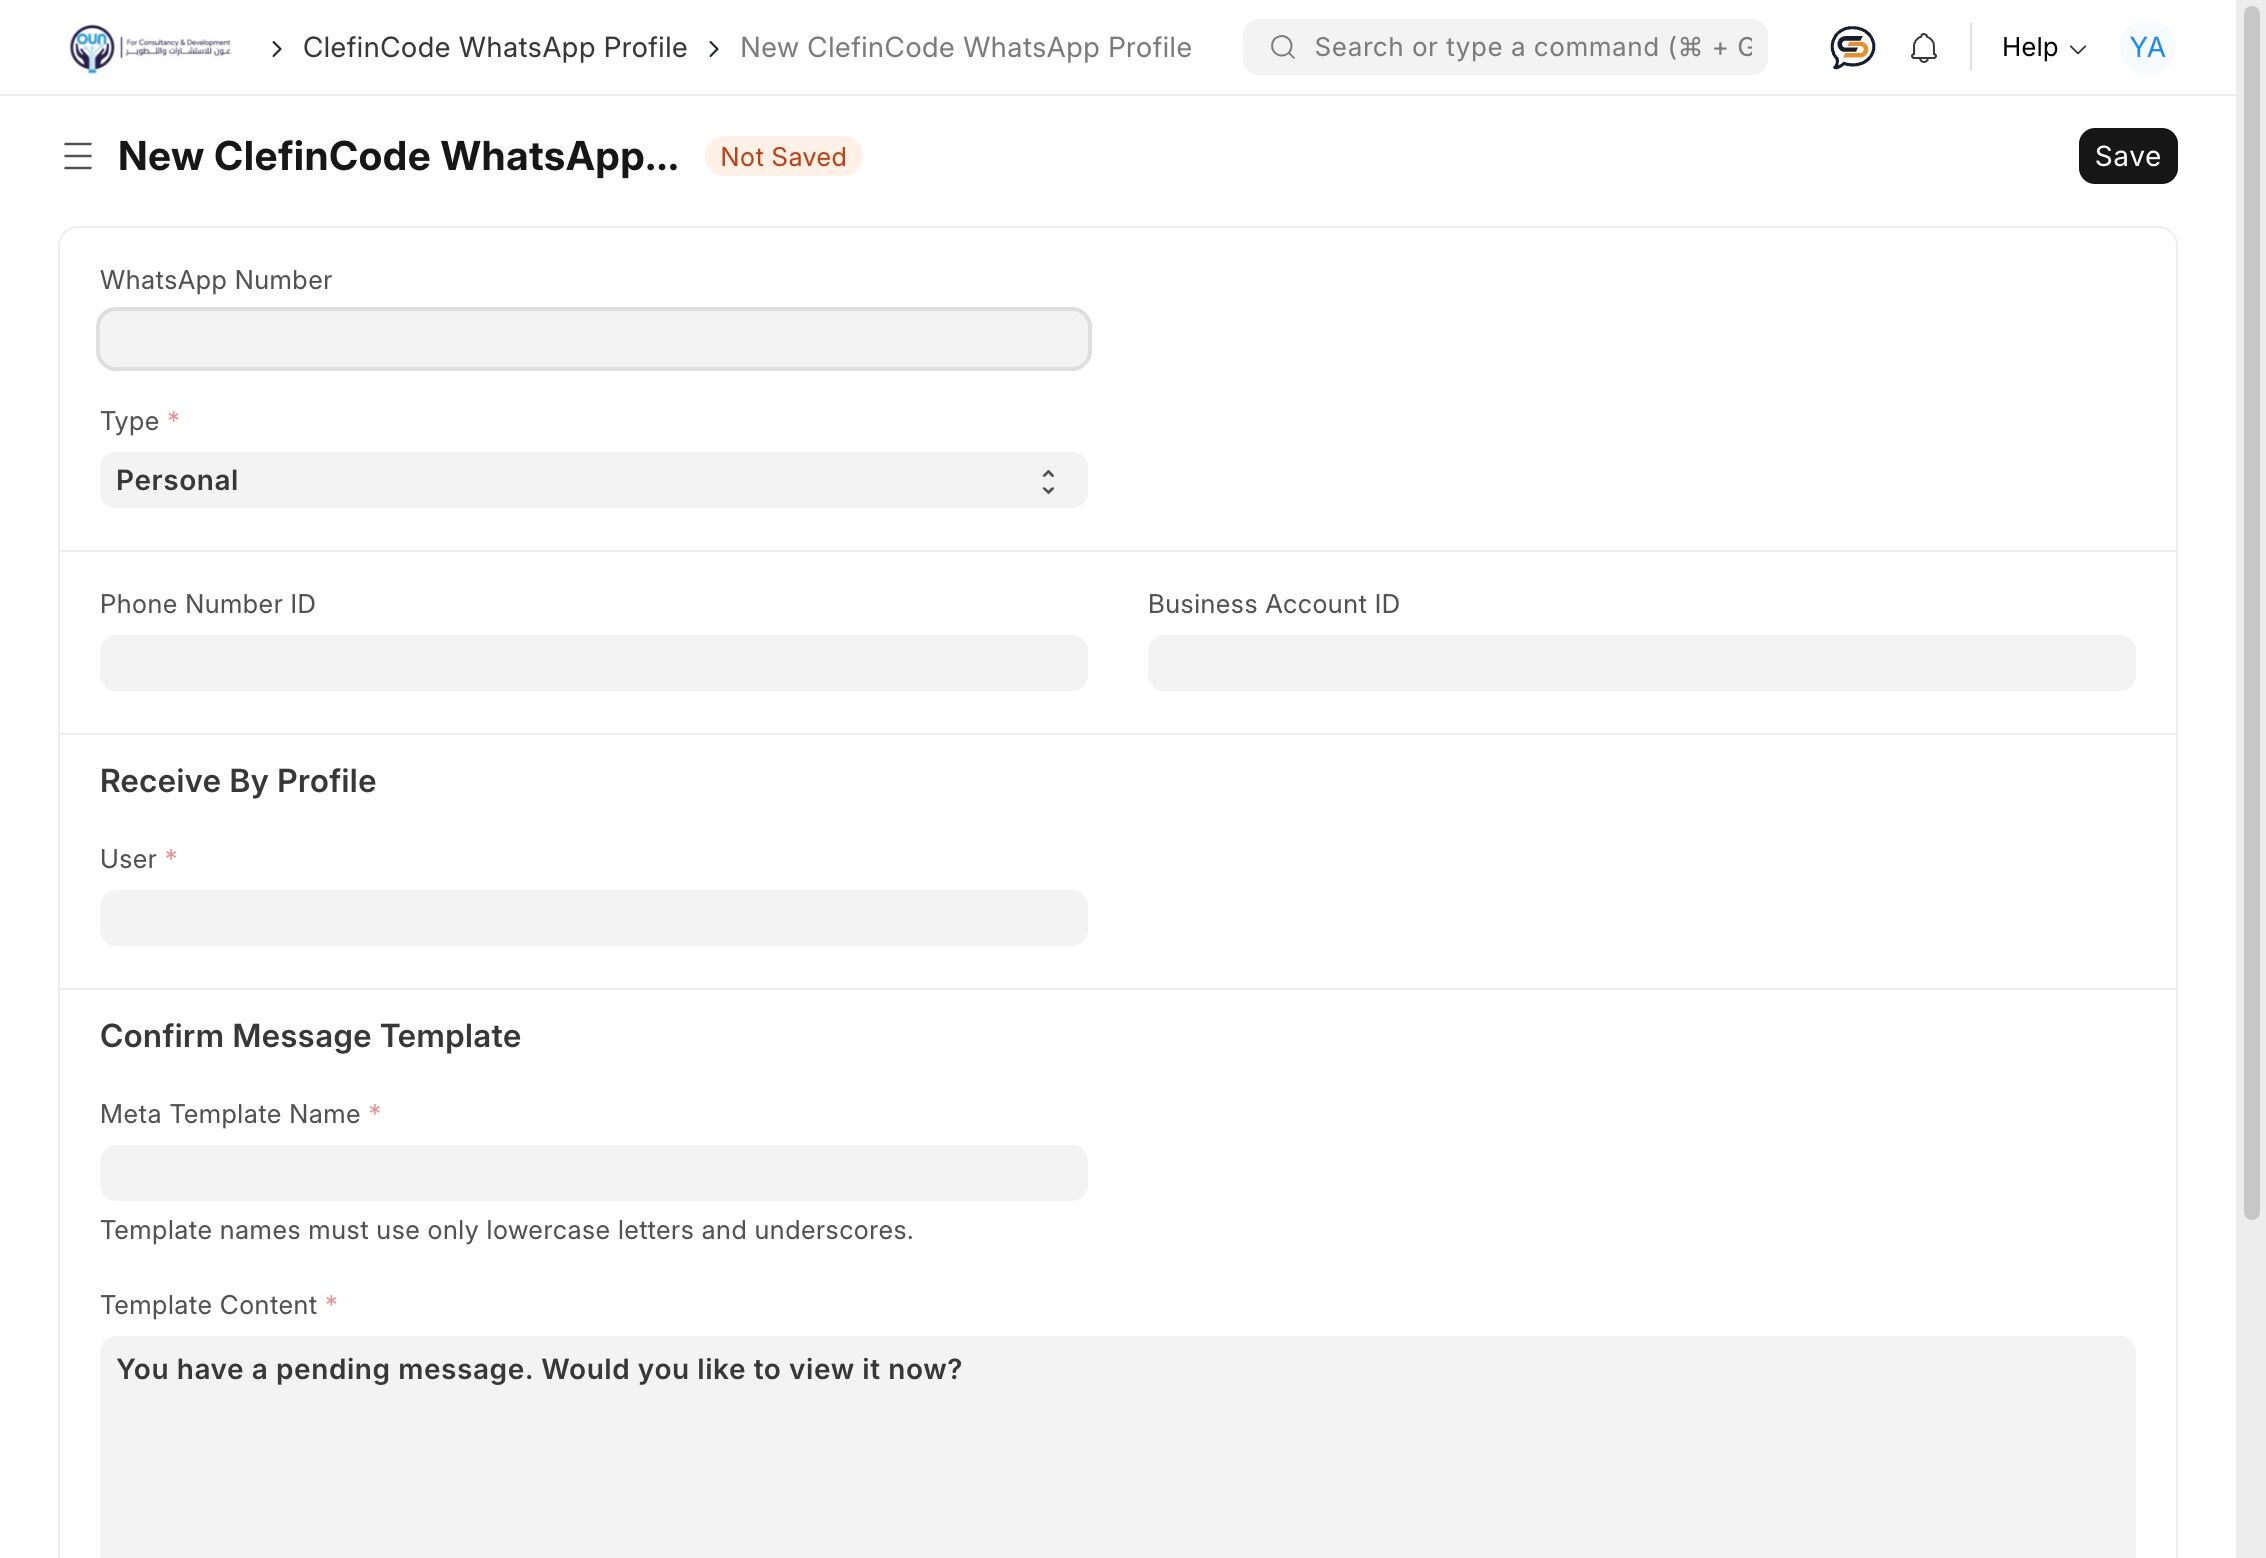
Task: Click the Phone Number ID field
Action: pyautogui.click(x=592, y=663)
